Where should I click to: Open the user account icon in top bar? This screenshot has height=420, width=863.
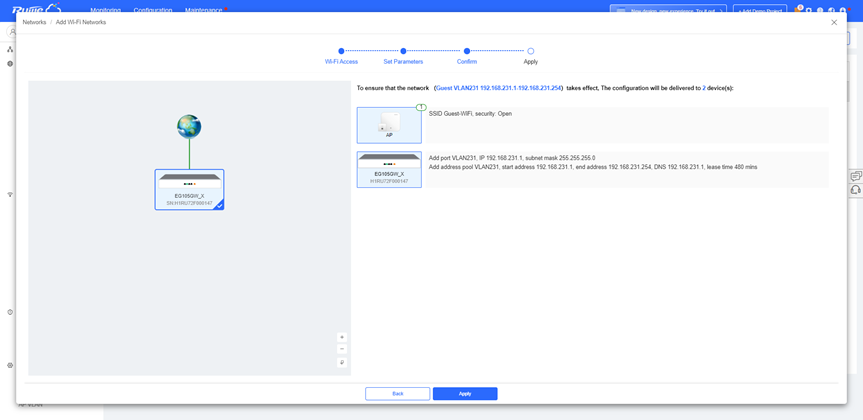pyautogui.click(x=843, y=10)
